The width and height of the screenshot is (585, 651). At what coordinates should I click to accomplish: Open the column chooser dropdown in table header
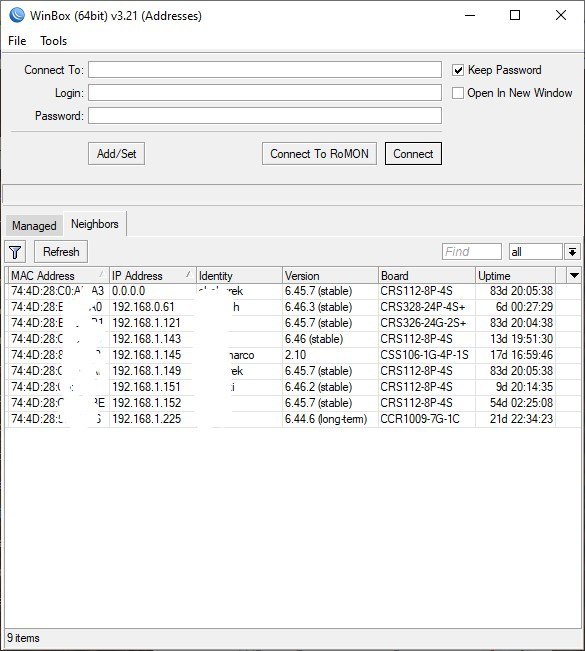pyautogui.click(x=574, y=275)
